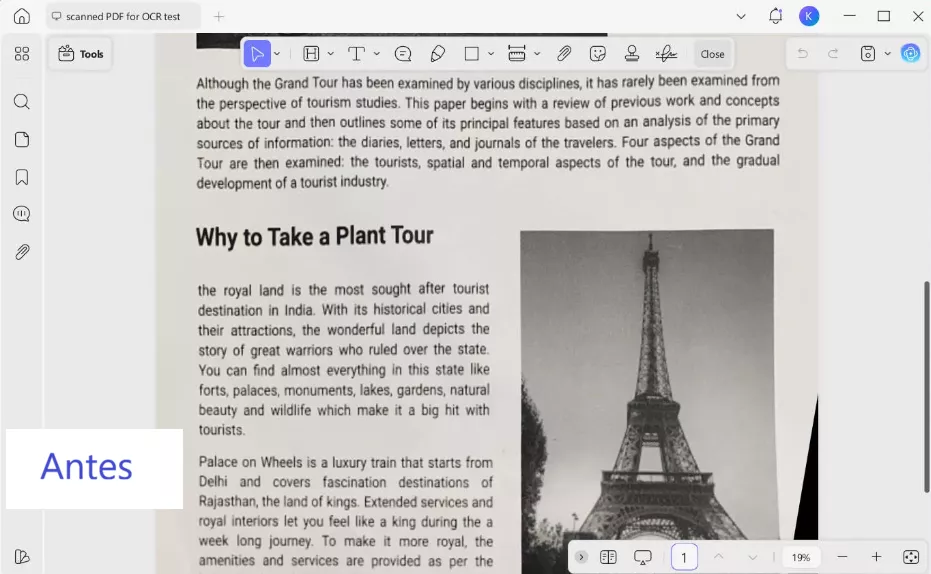Screen dimensions: 931x574
Task: Add a sticky note comment
Action: pos(403,54)
